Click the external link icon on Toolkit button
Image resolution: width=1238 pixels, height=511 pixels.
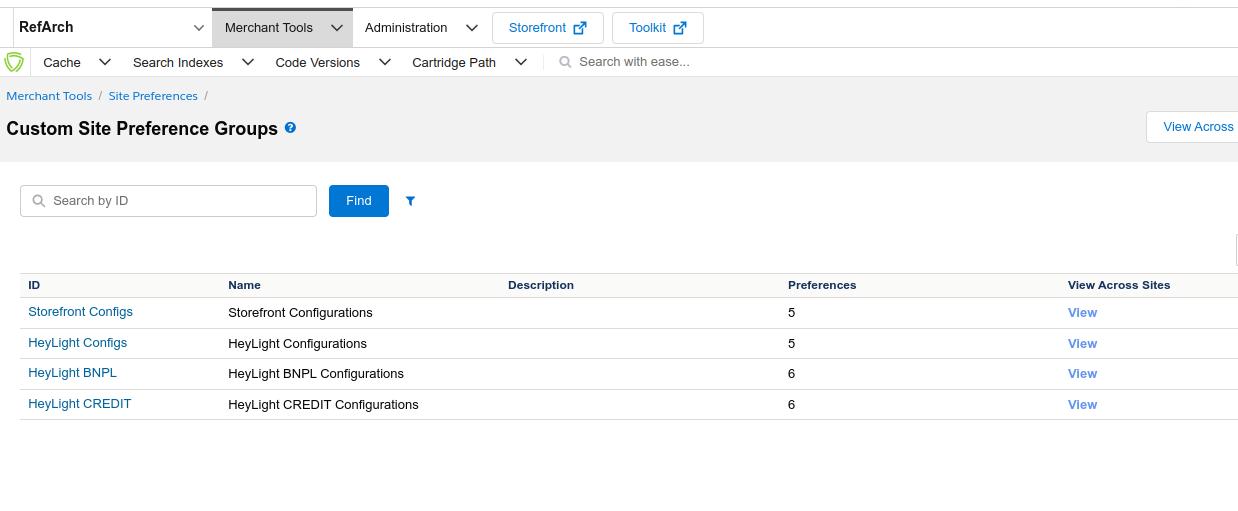680,28
